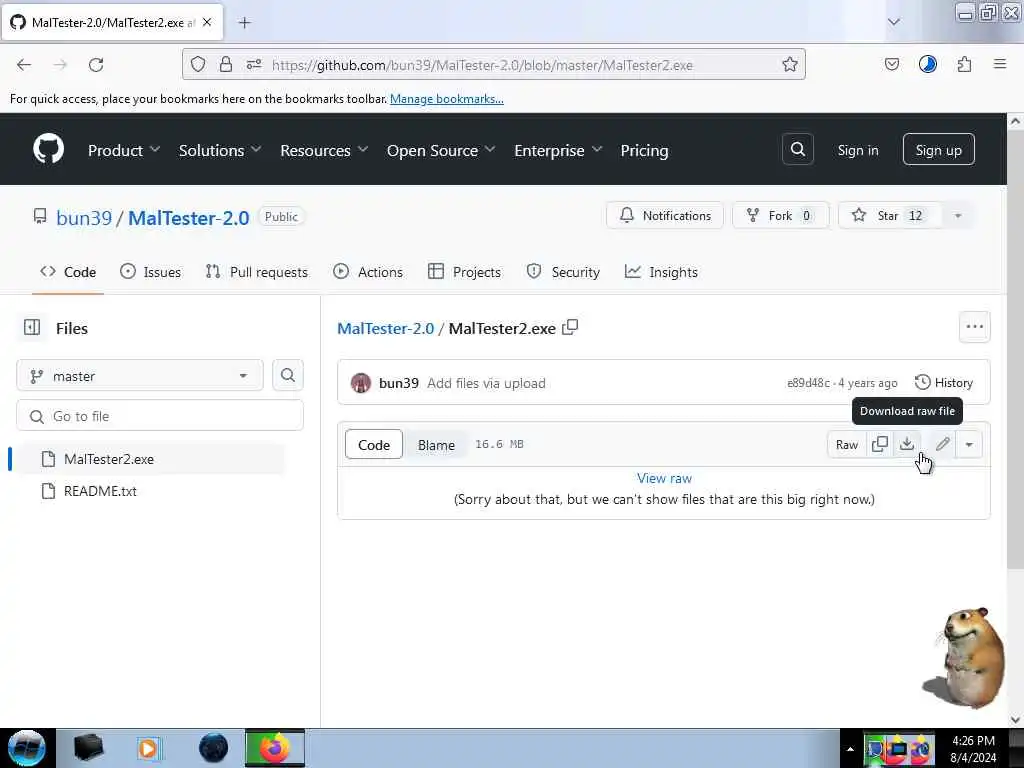Open the GitHub search magnifier icon
The height and width of the screenshot is (768, 1024).
(x=797, y=150)
